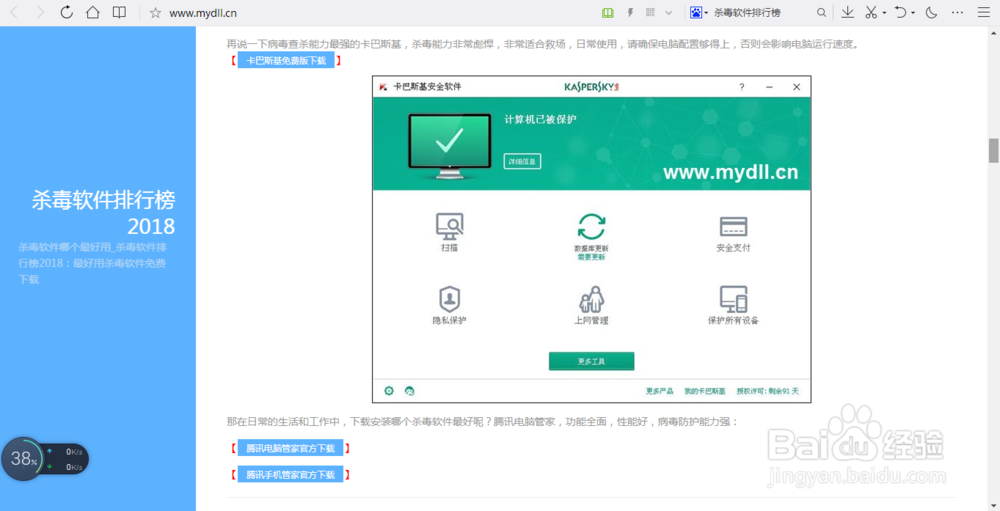Viewport: 1000px width, 511px height.
Task: Click the magnifier search icon
Action: [821, 13]
